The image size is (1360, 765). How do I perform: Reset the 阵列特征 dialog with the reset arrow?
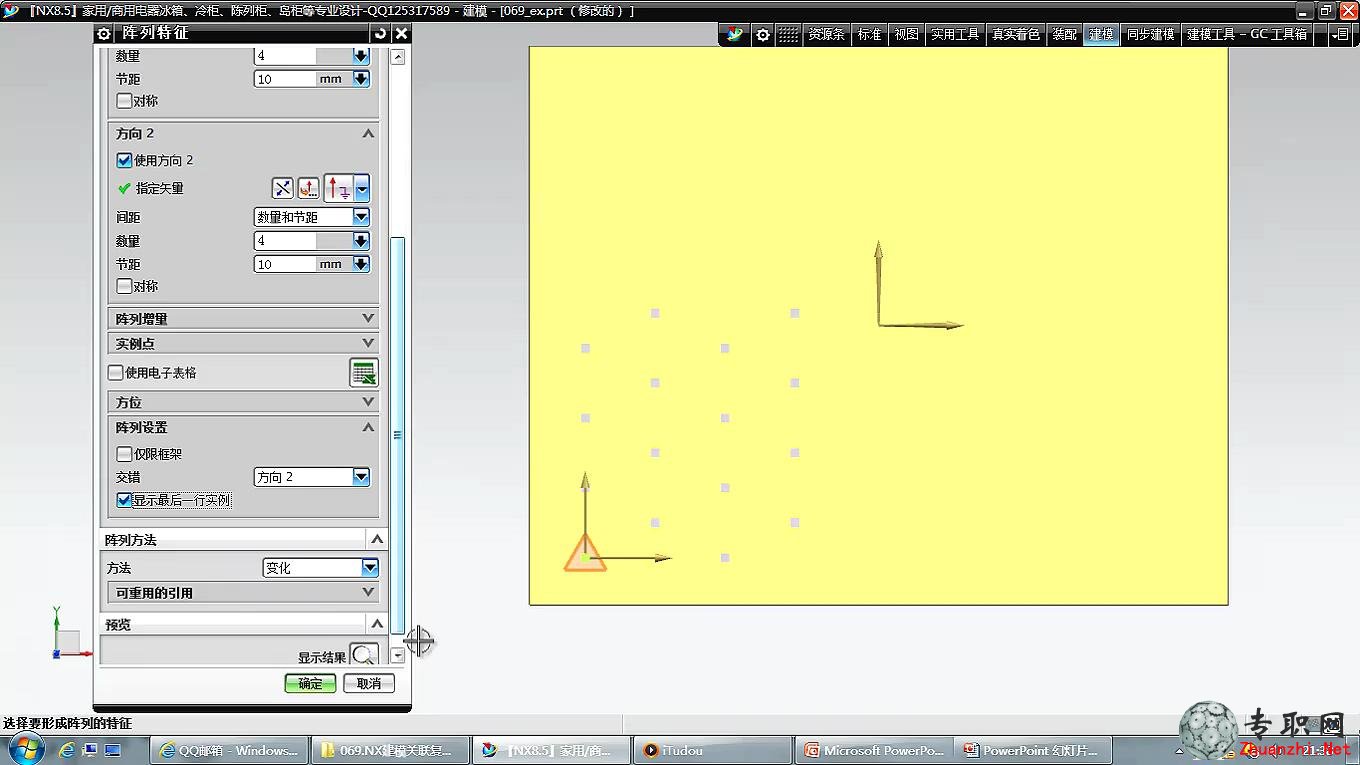pyautogui.click(x=380, y=34)
